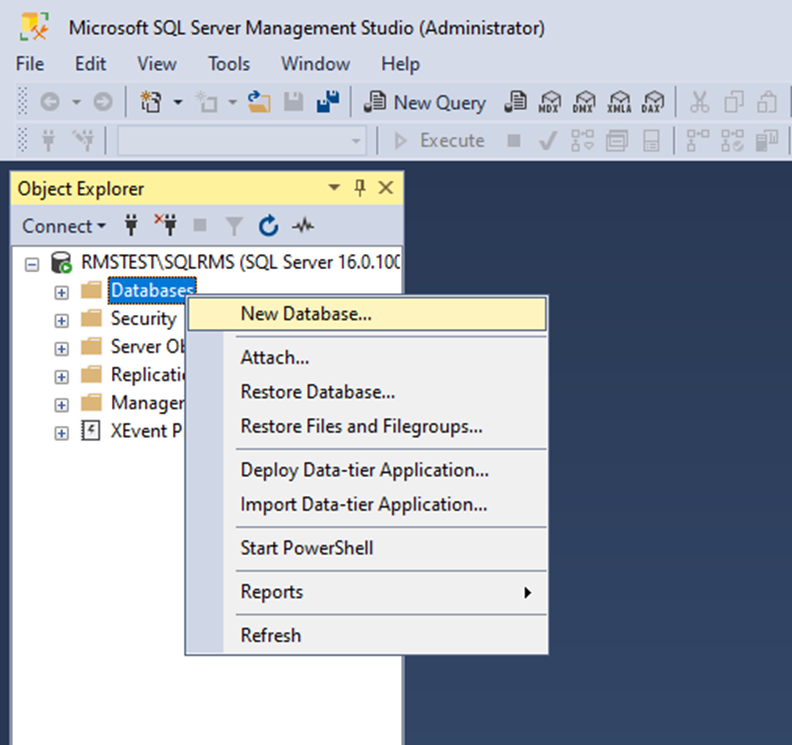Expand the Databases folder node
This screenshot has height=745, width=792.
coord(62,292)
